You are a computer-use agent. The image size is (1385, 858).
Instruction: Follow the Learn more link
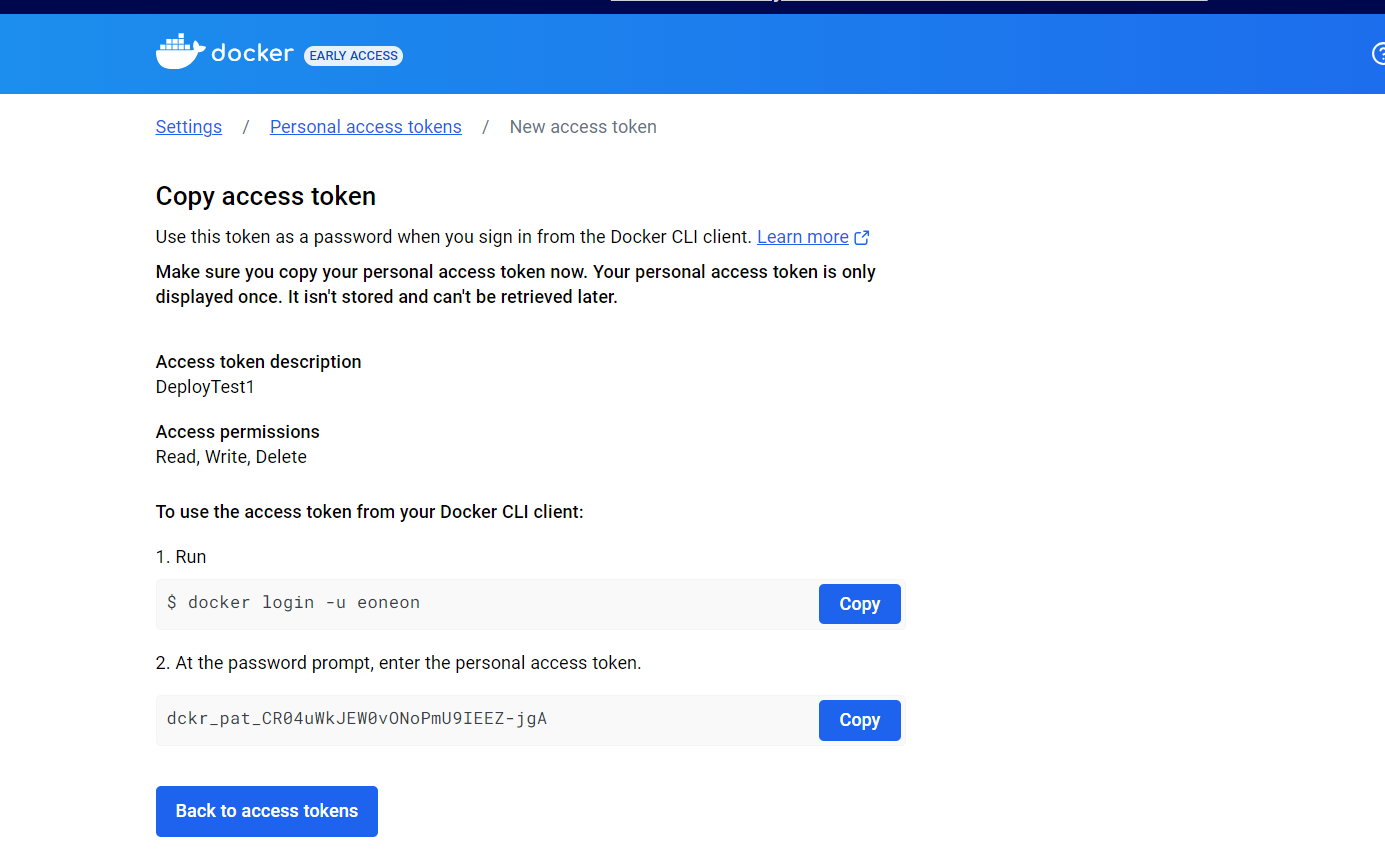click(x=803, y=237)
